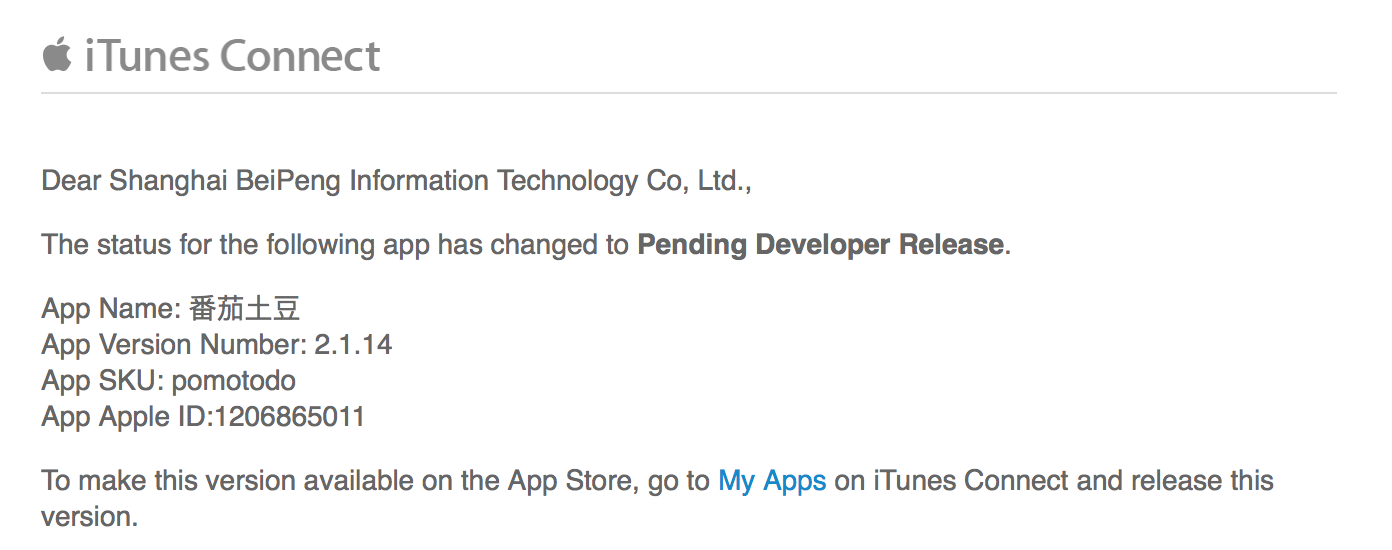Click the word 'Dear' in greeting
The height and width of the screenshot is (550, 1392).
[x=71, y=181]
